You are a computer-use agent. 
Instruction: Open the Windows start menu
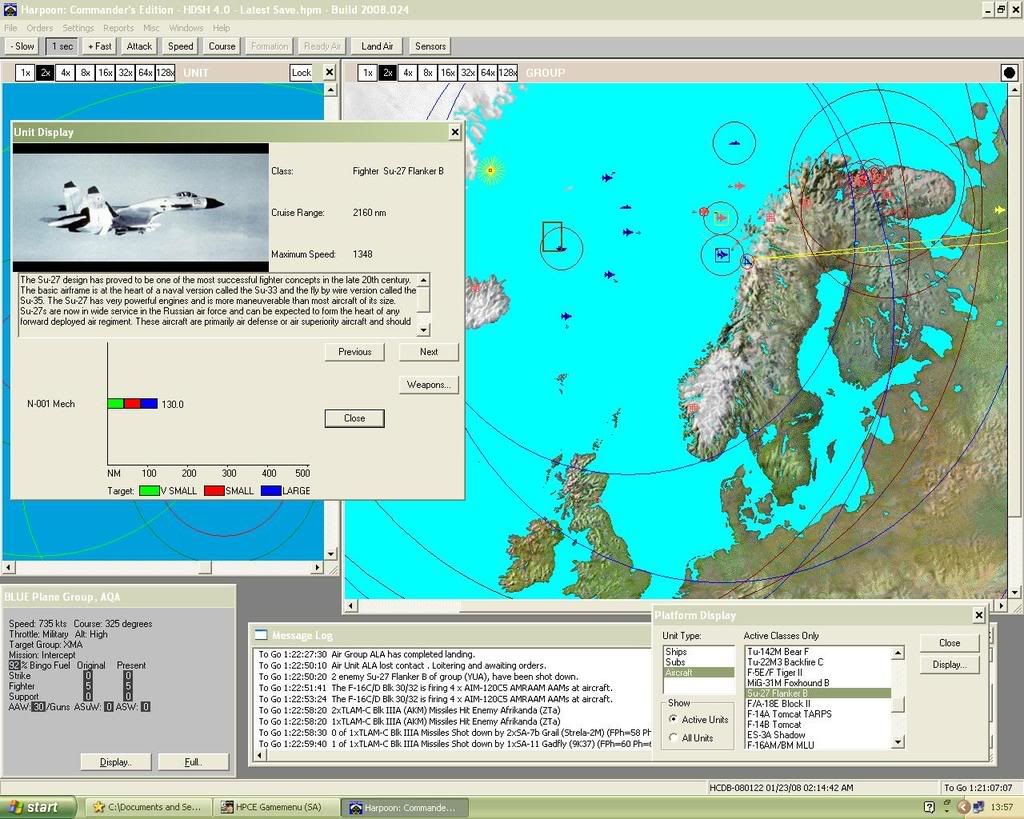coord(39,807)
